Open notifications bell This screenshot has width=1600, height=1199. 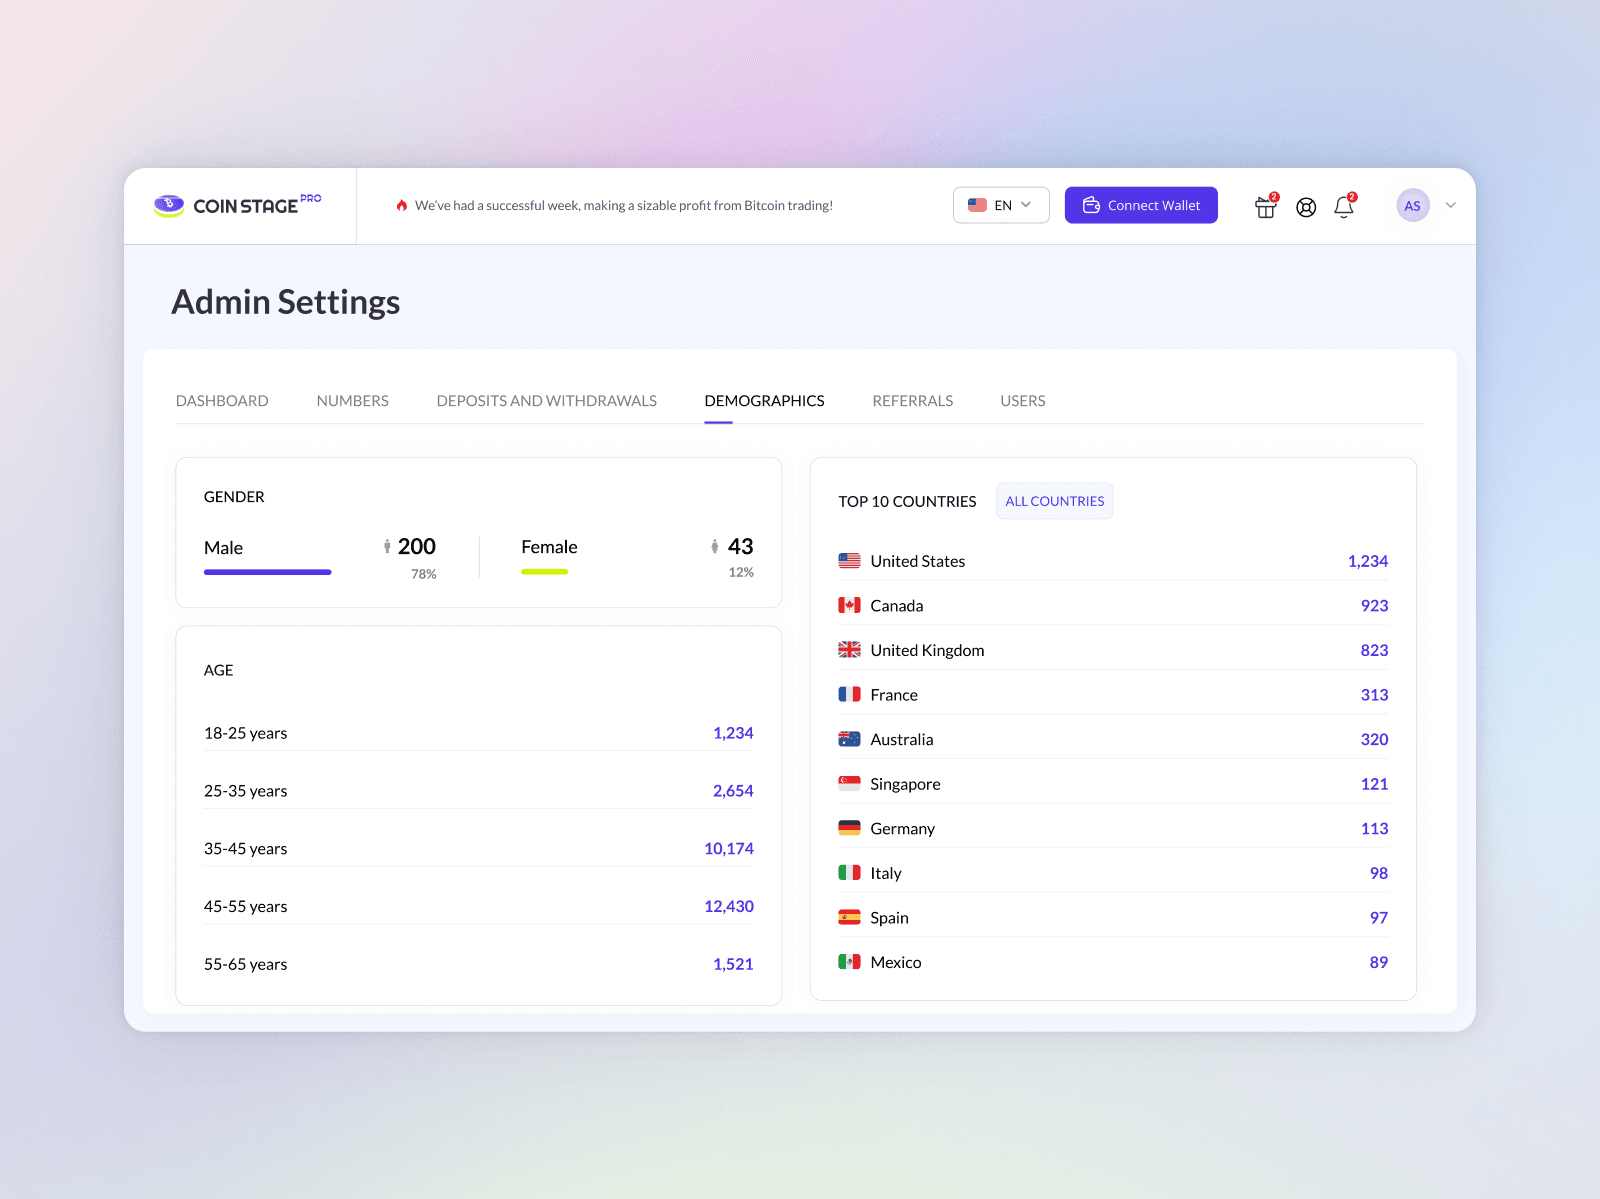[1344, 207]
